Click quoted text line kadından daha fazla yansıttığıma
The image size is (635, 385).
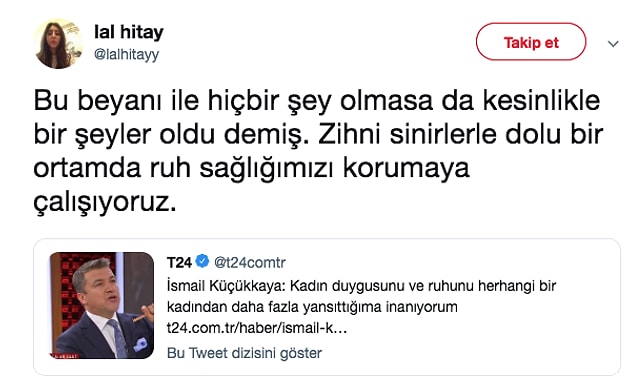tap(312, 307)
